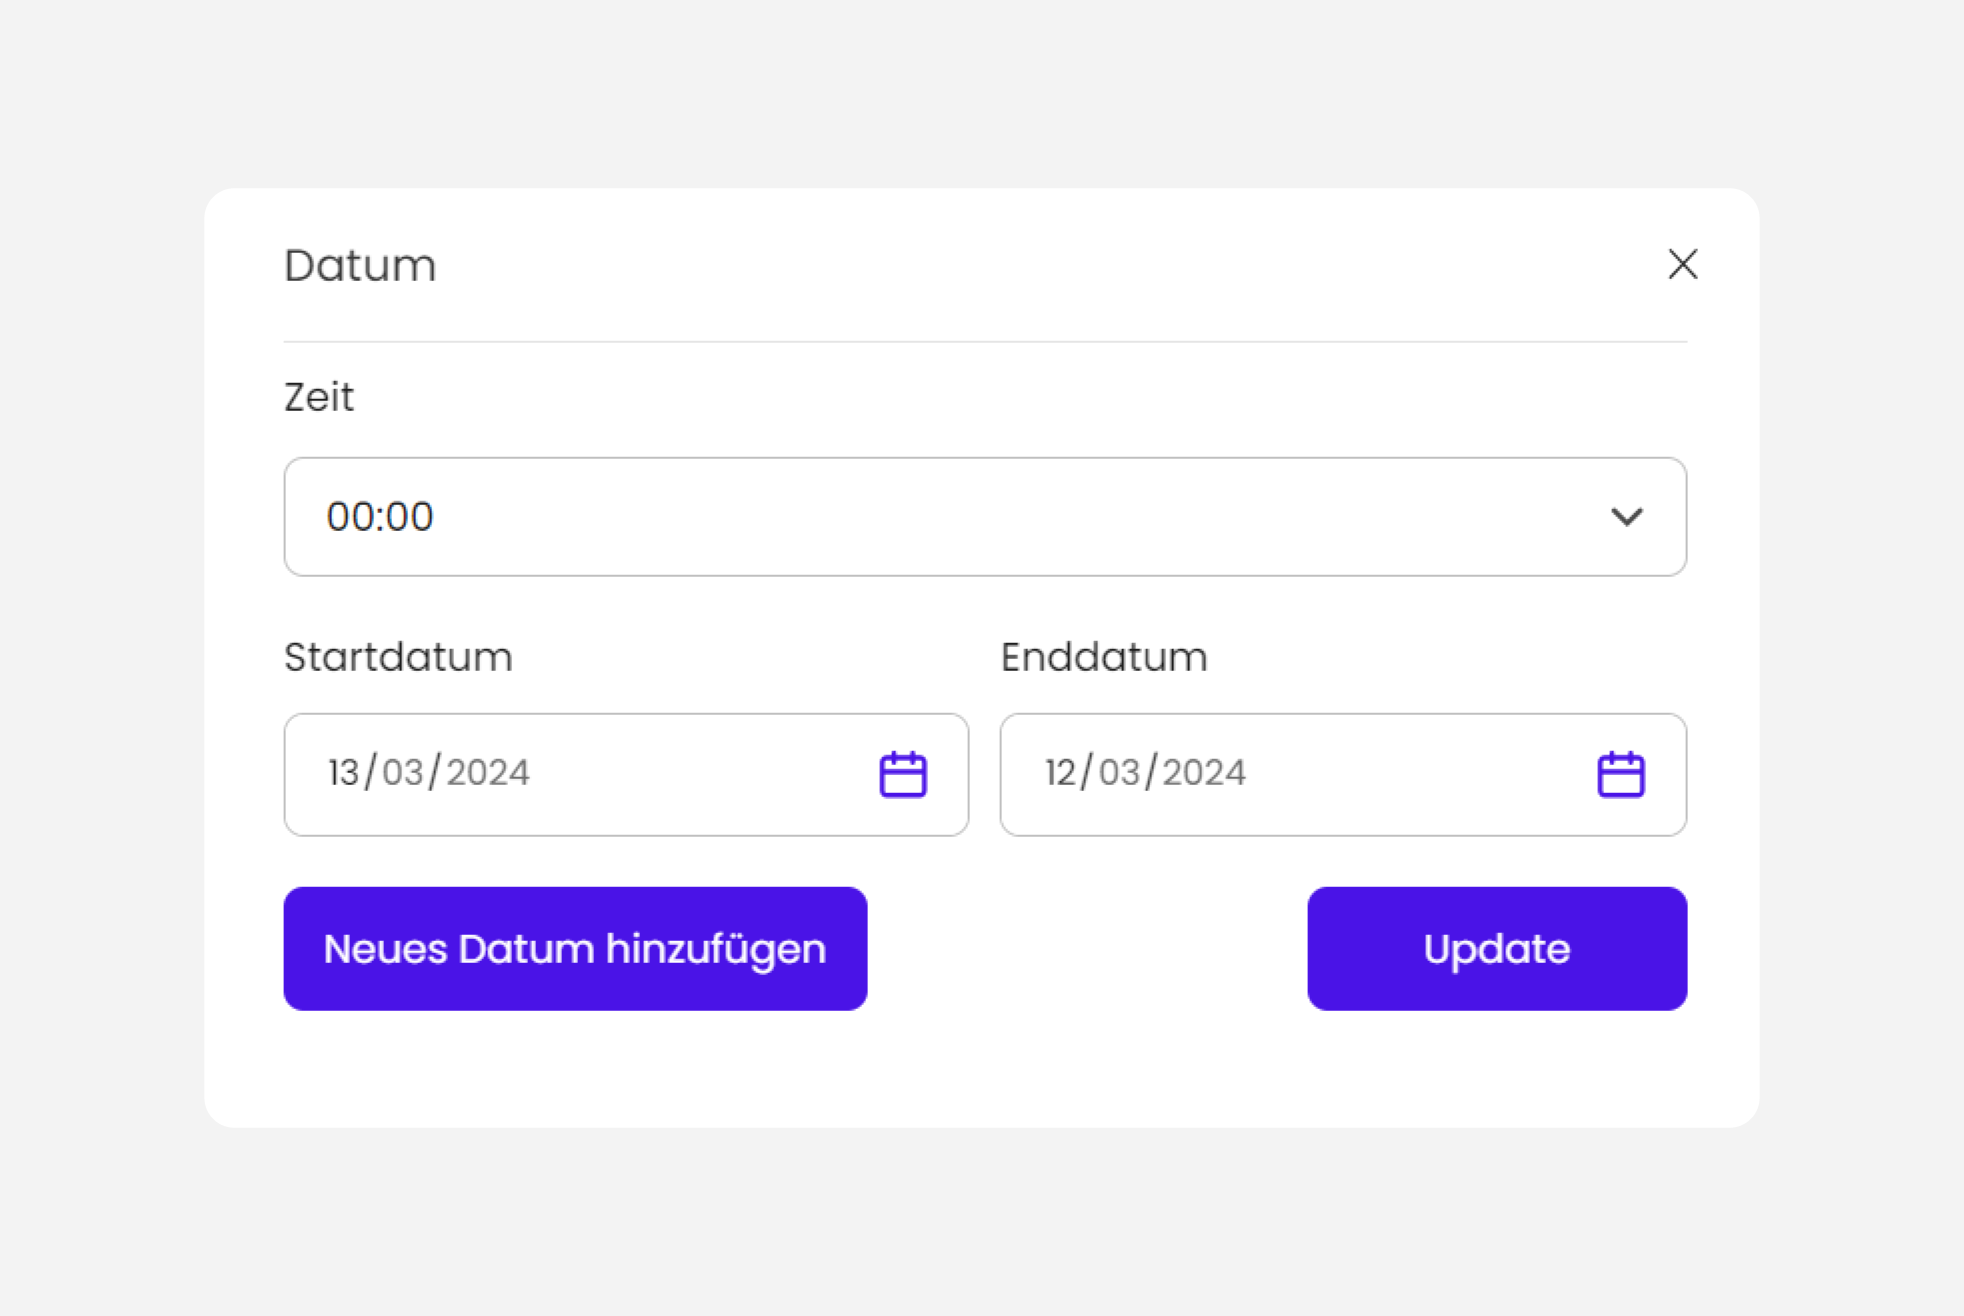Click the Datum dialog title
The image size is (1964, 1316).
(360, 266)
